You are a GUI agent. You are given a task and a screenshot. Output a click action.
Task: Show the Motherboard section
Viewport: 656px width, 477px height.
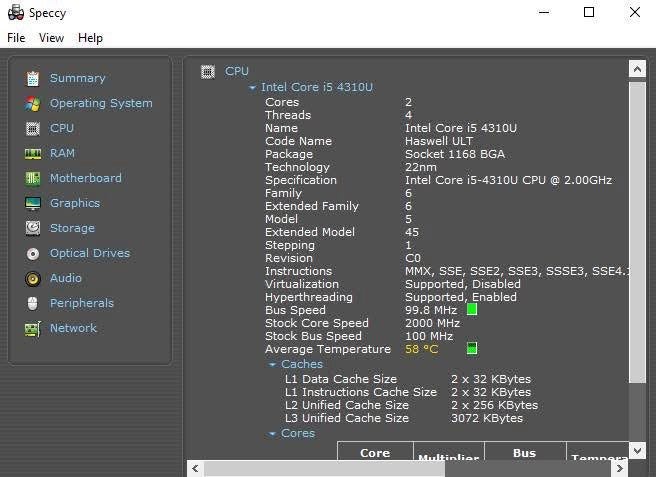coord(86,178)
